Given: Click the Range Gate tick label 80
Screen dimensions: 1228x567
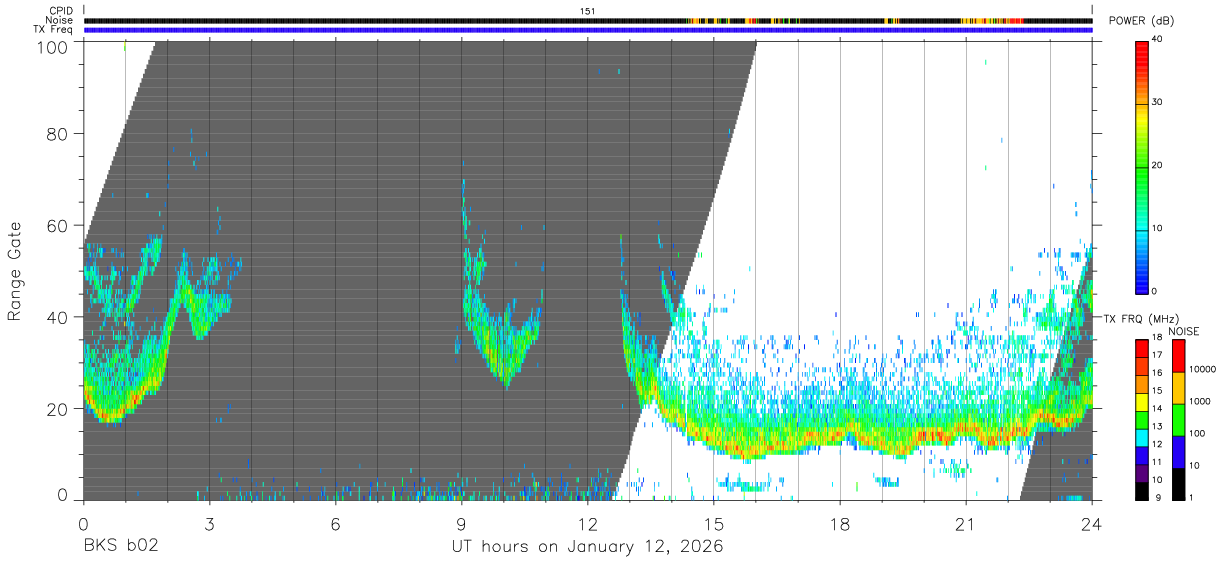Looking at the screenshot, I should (58, 134).
